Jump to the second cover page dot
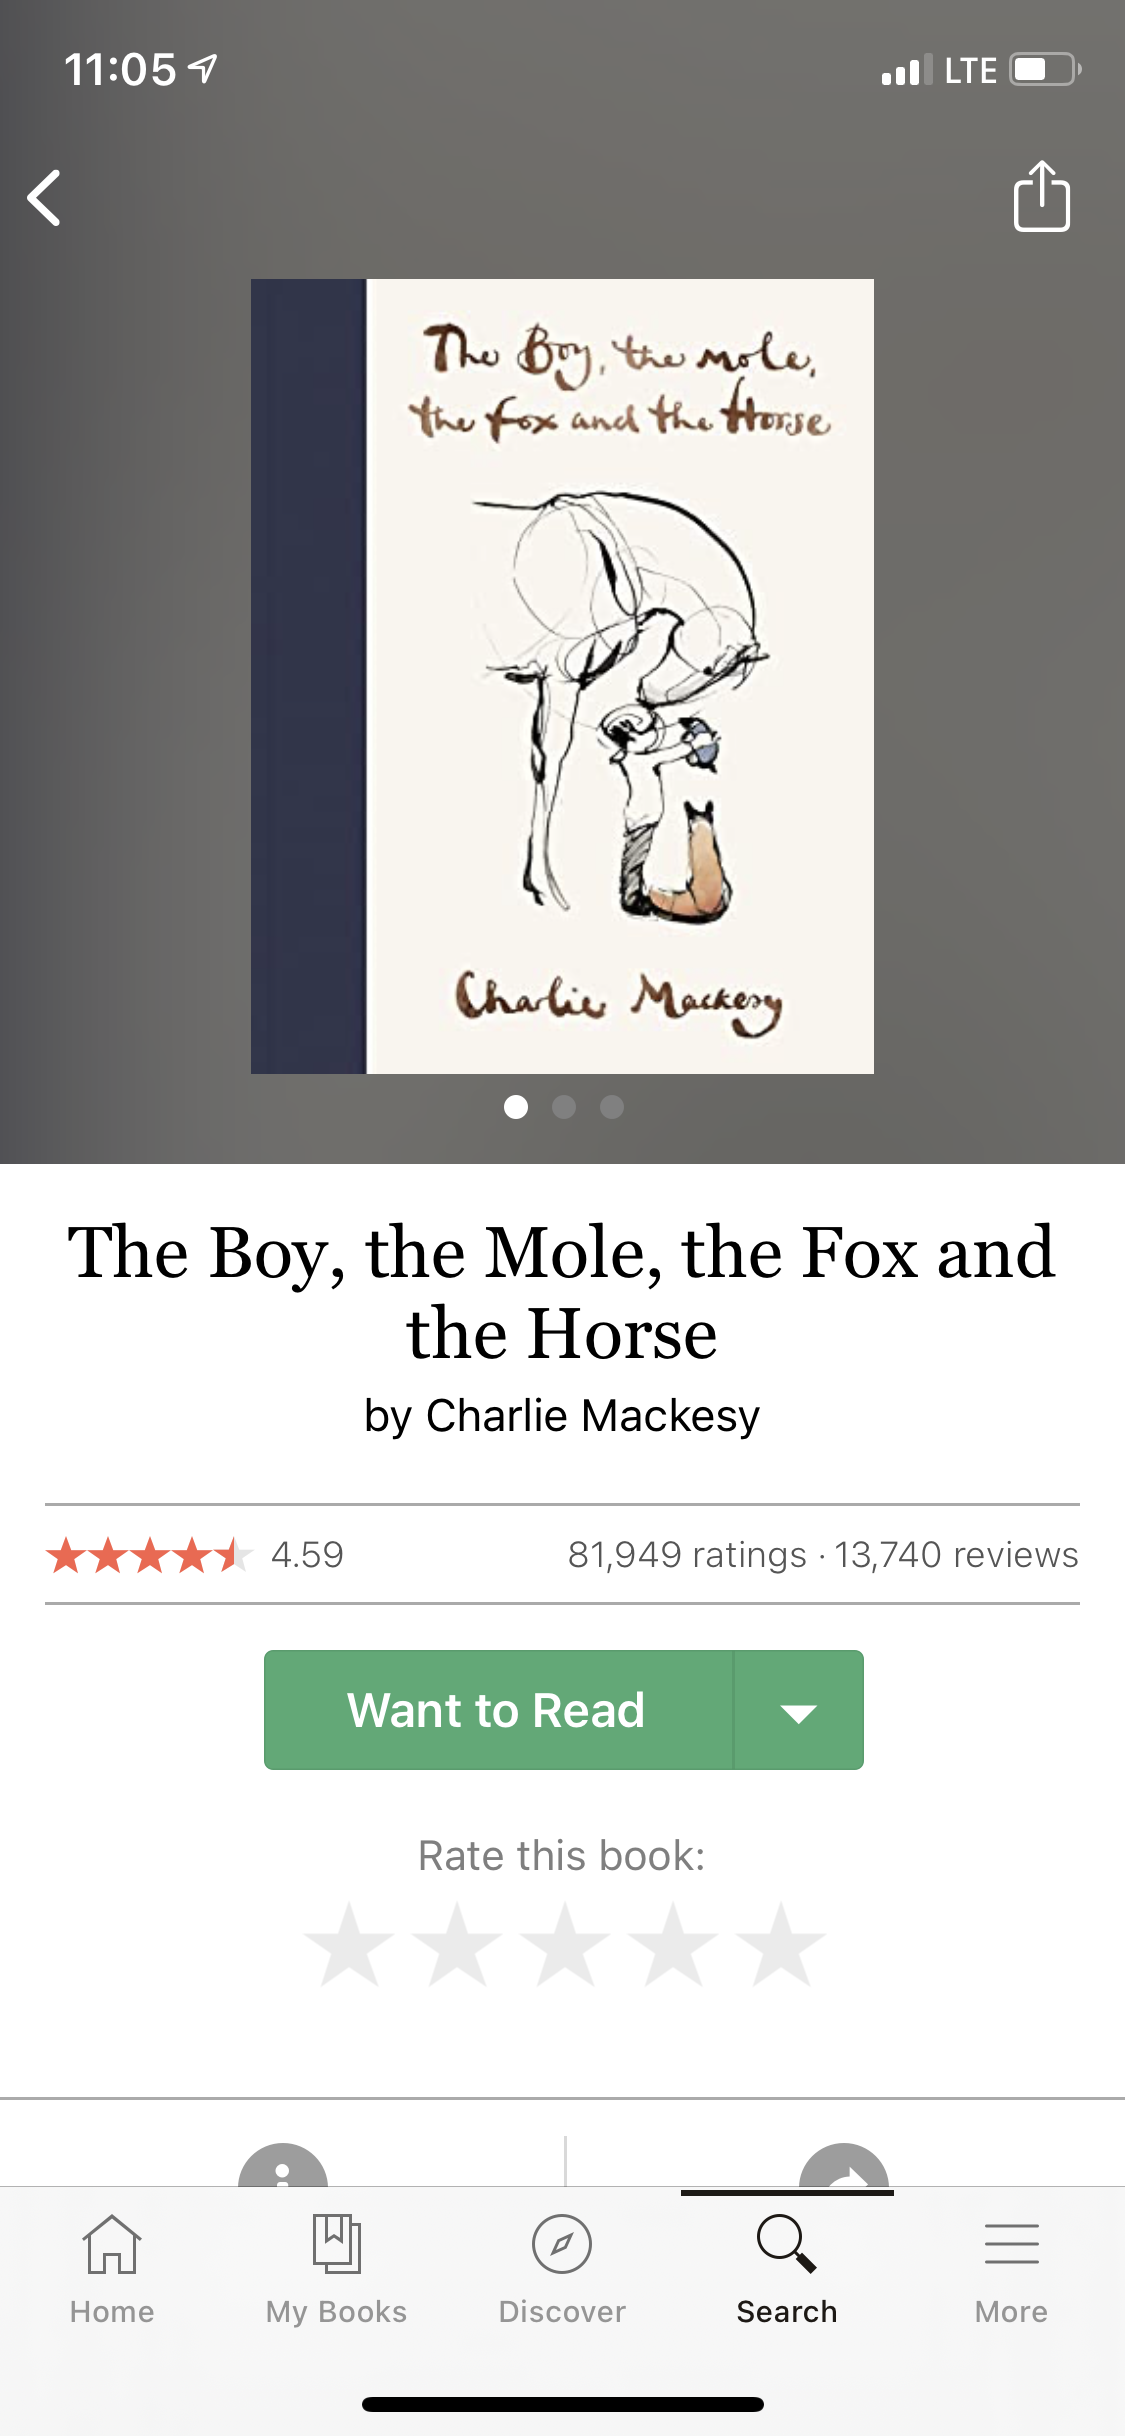The width and height of the screenshot is (1125, 2436). point(564,1107)
